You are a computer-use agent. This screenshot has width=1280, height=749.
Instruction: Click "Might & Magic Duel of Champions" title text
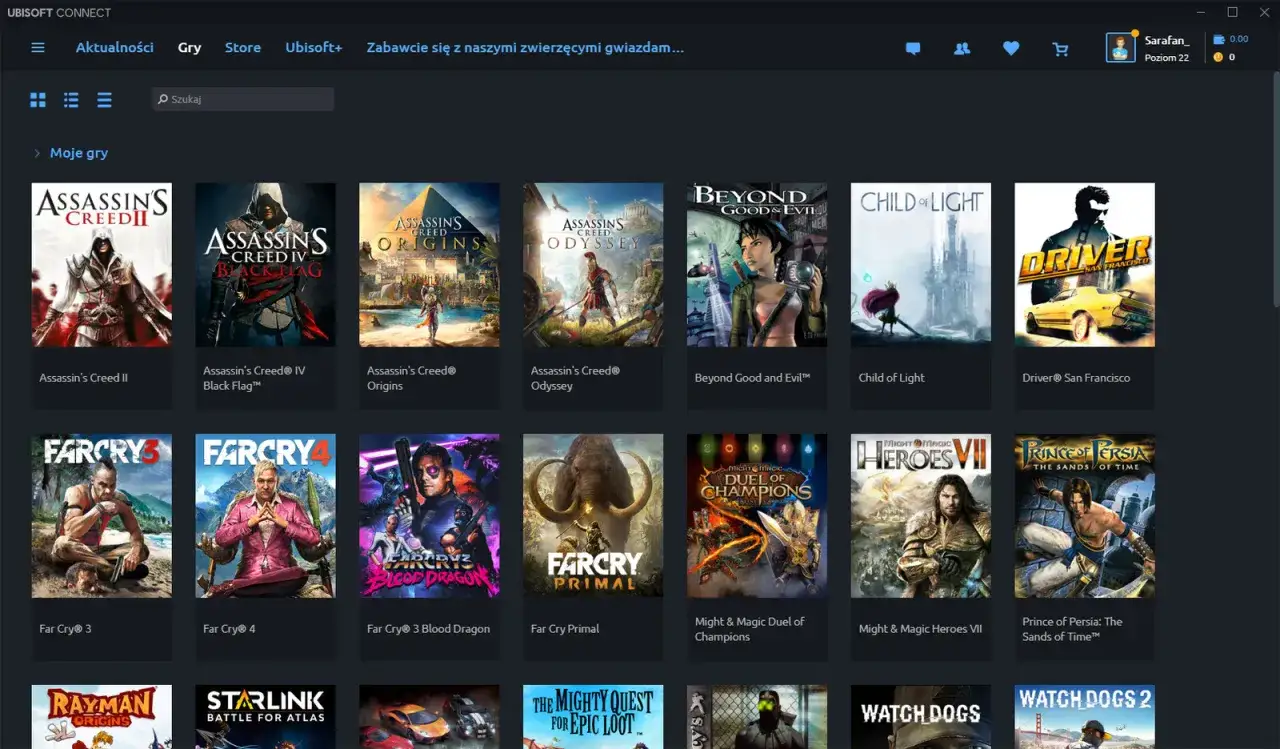[750, 629]
